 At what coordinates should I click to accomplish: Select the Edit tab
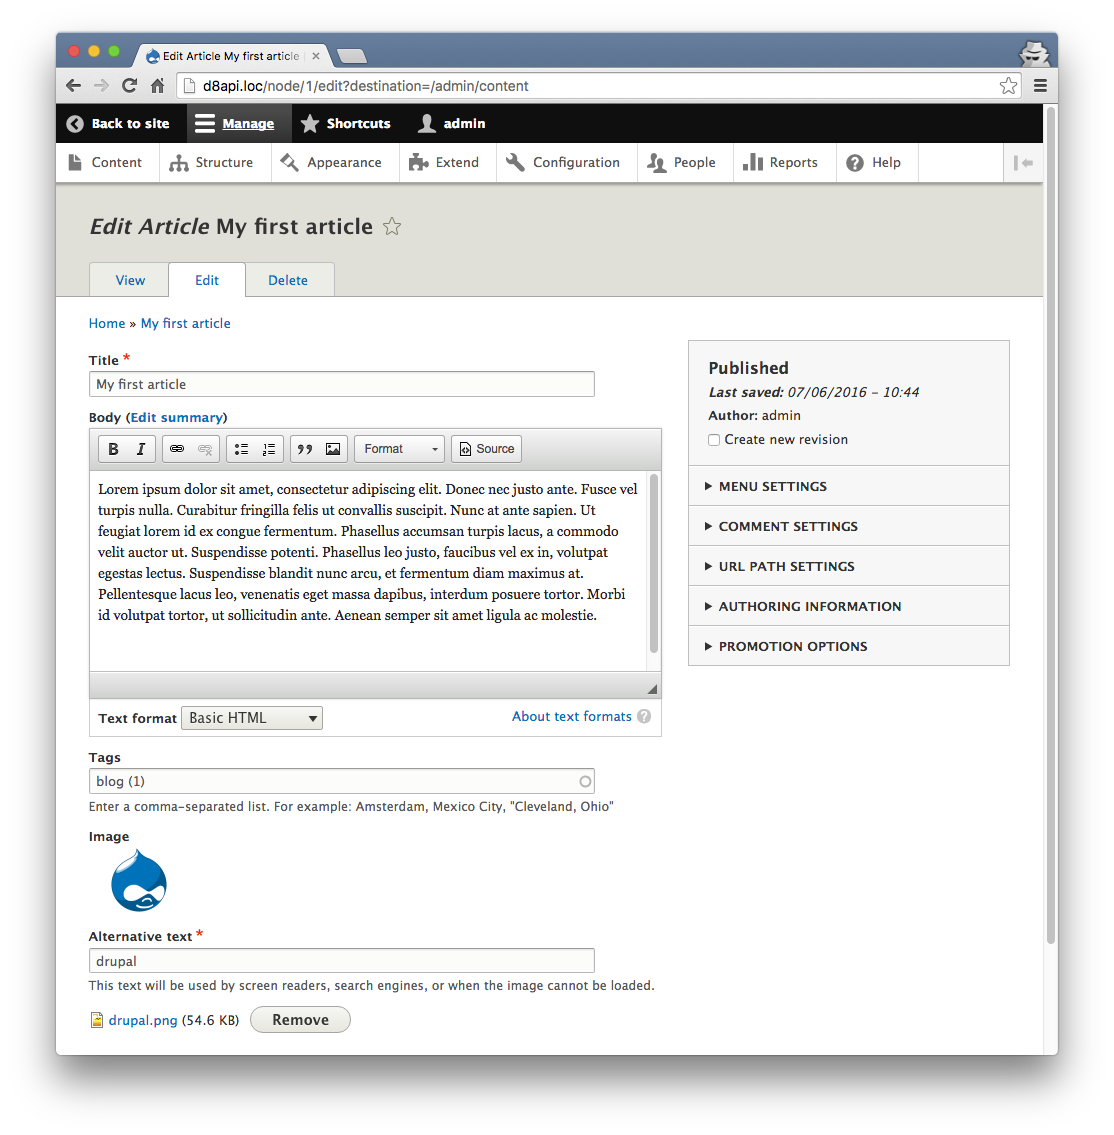207,280
